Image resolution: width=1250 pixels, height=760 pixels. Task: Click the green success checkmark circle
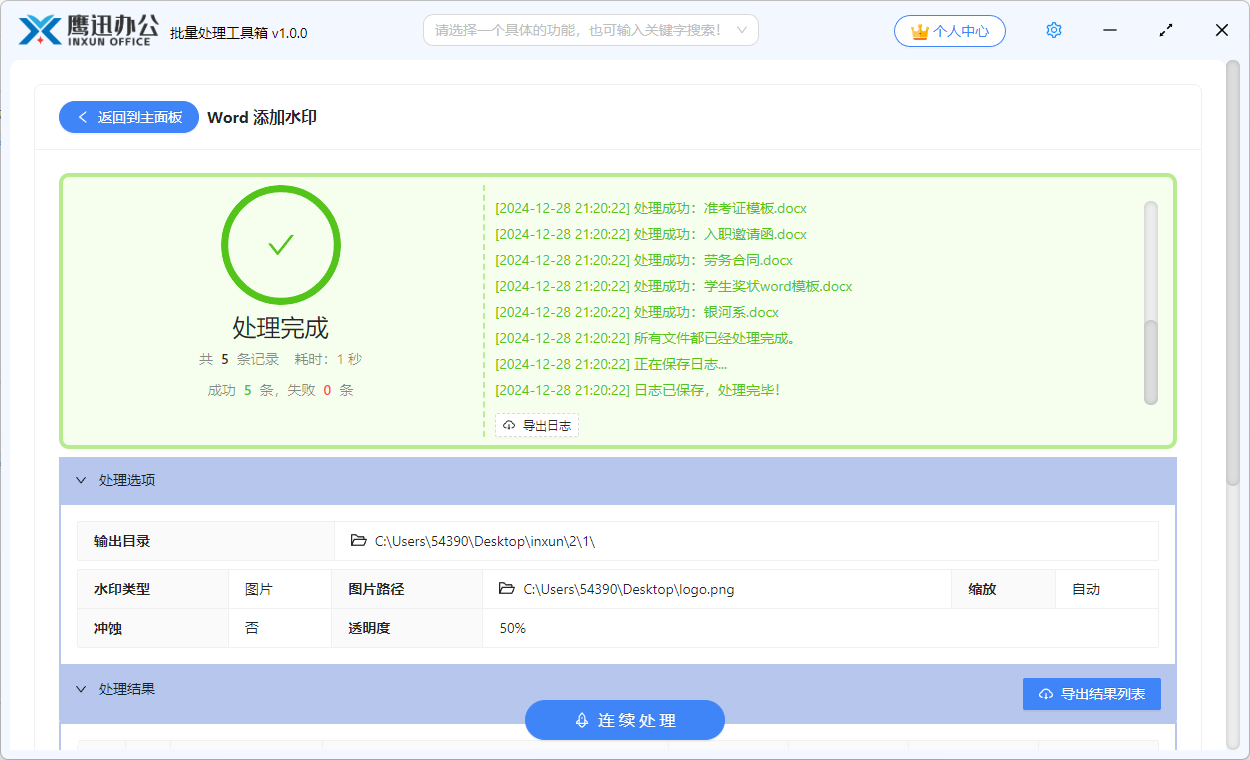281,245
